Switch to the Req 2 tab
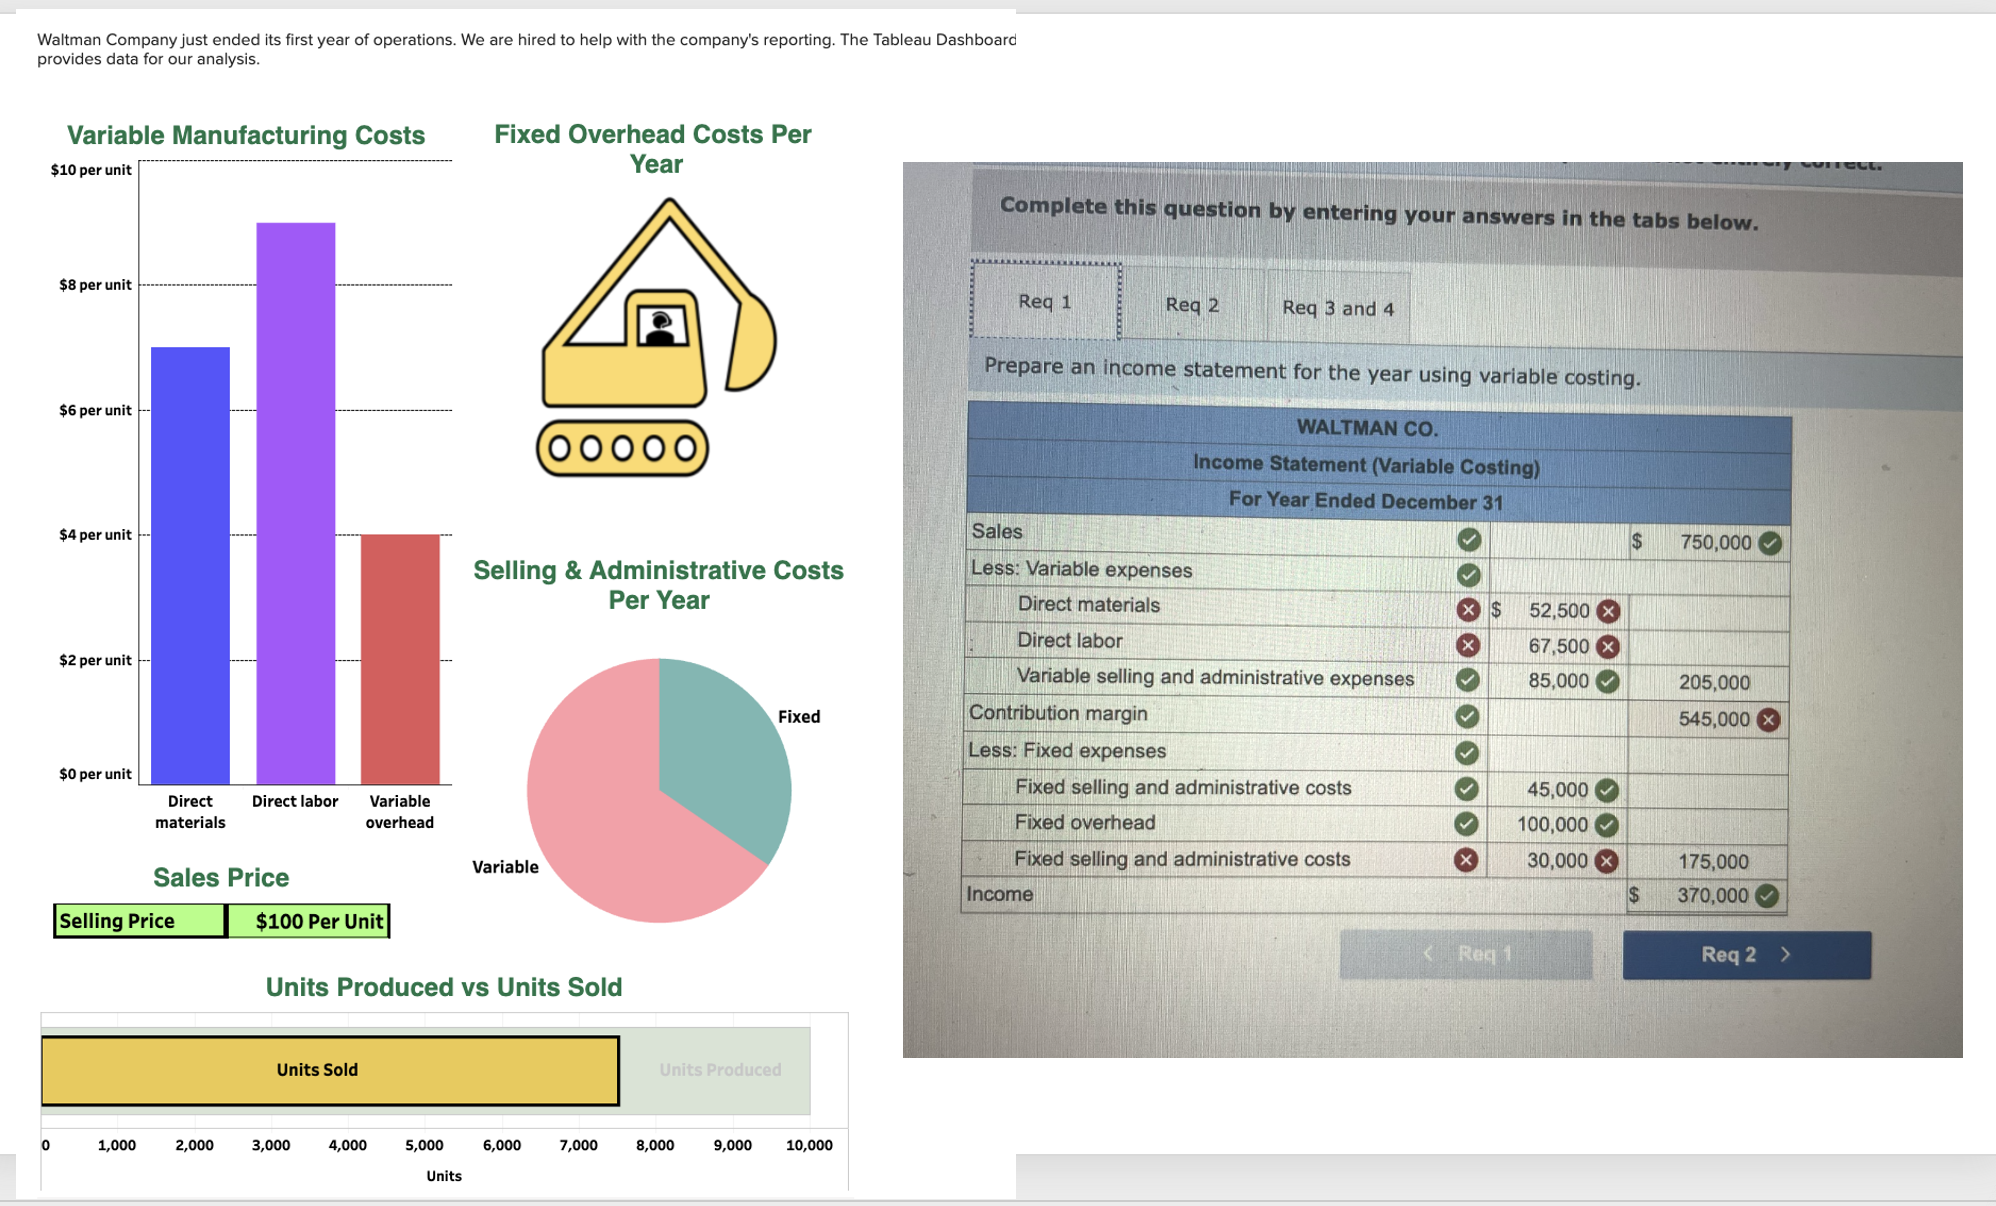 [1192, 304]
